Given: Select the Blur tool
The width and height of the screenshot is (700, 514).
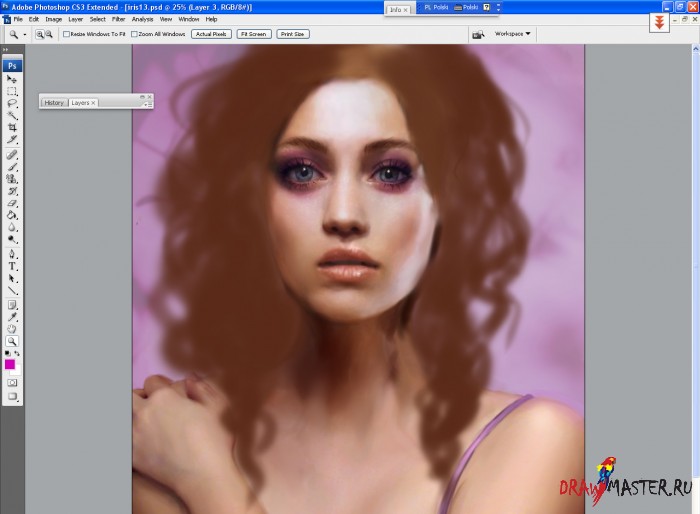Looking at the screenshot, I should 12,227.
